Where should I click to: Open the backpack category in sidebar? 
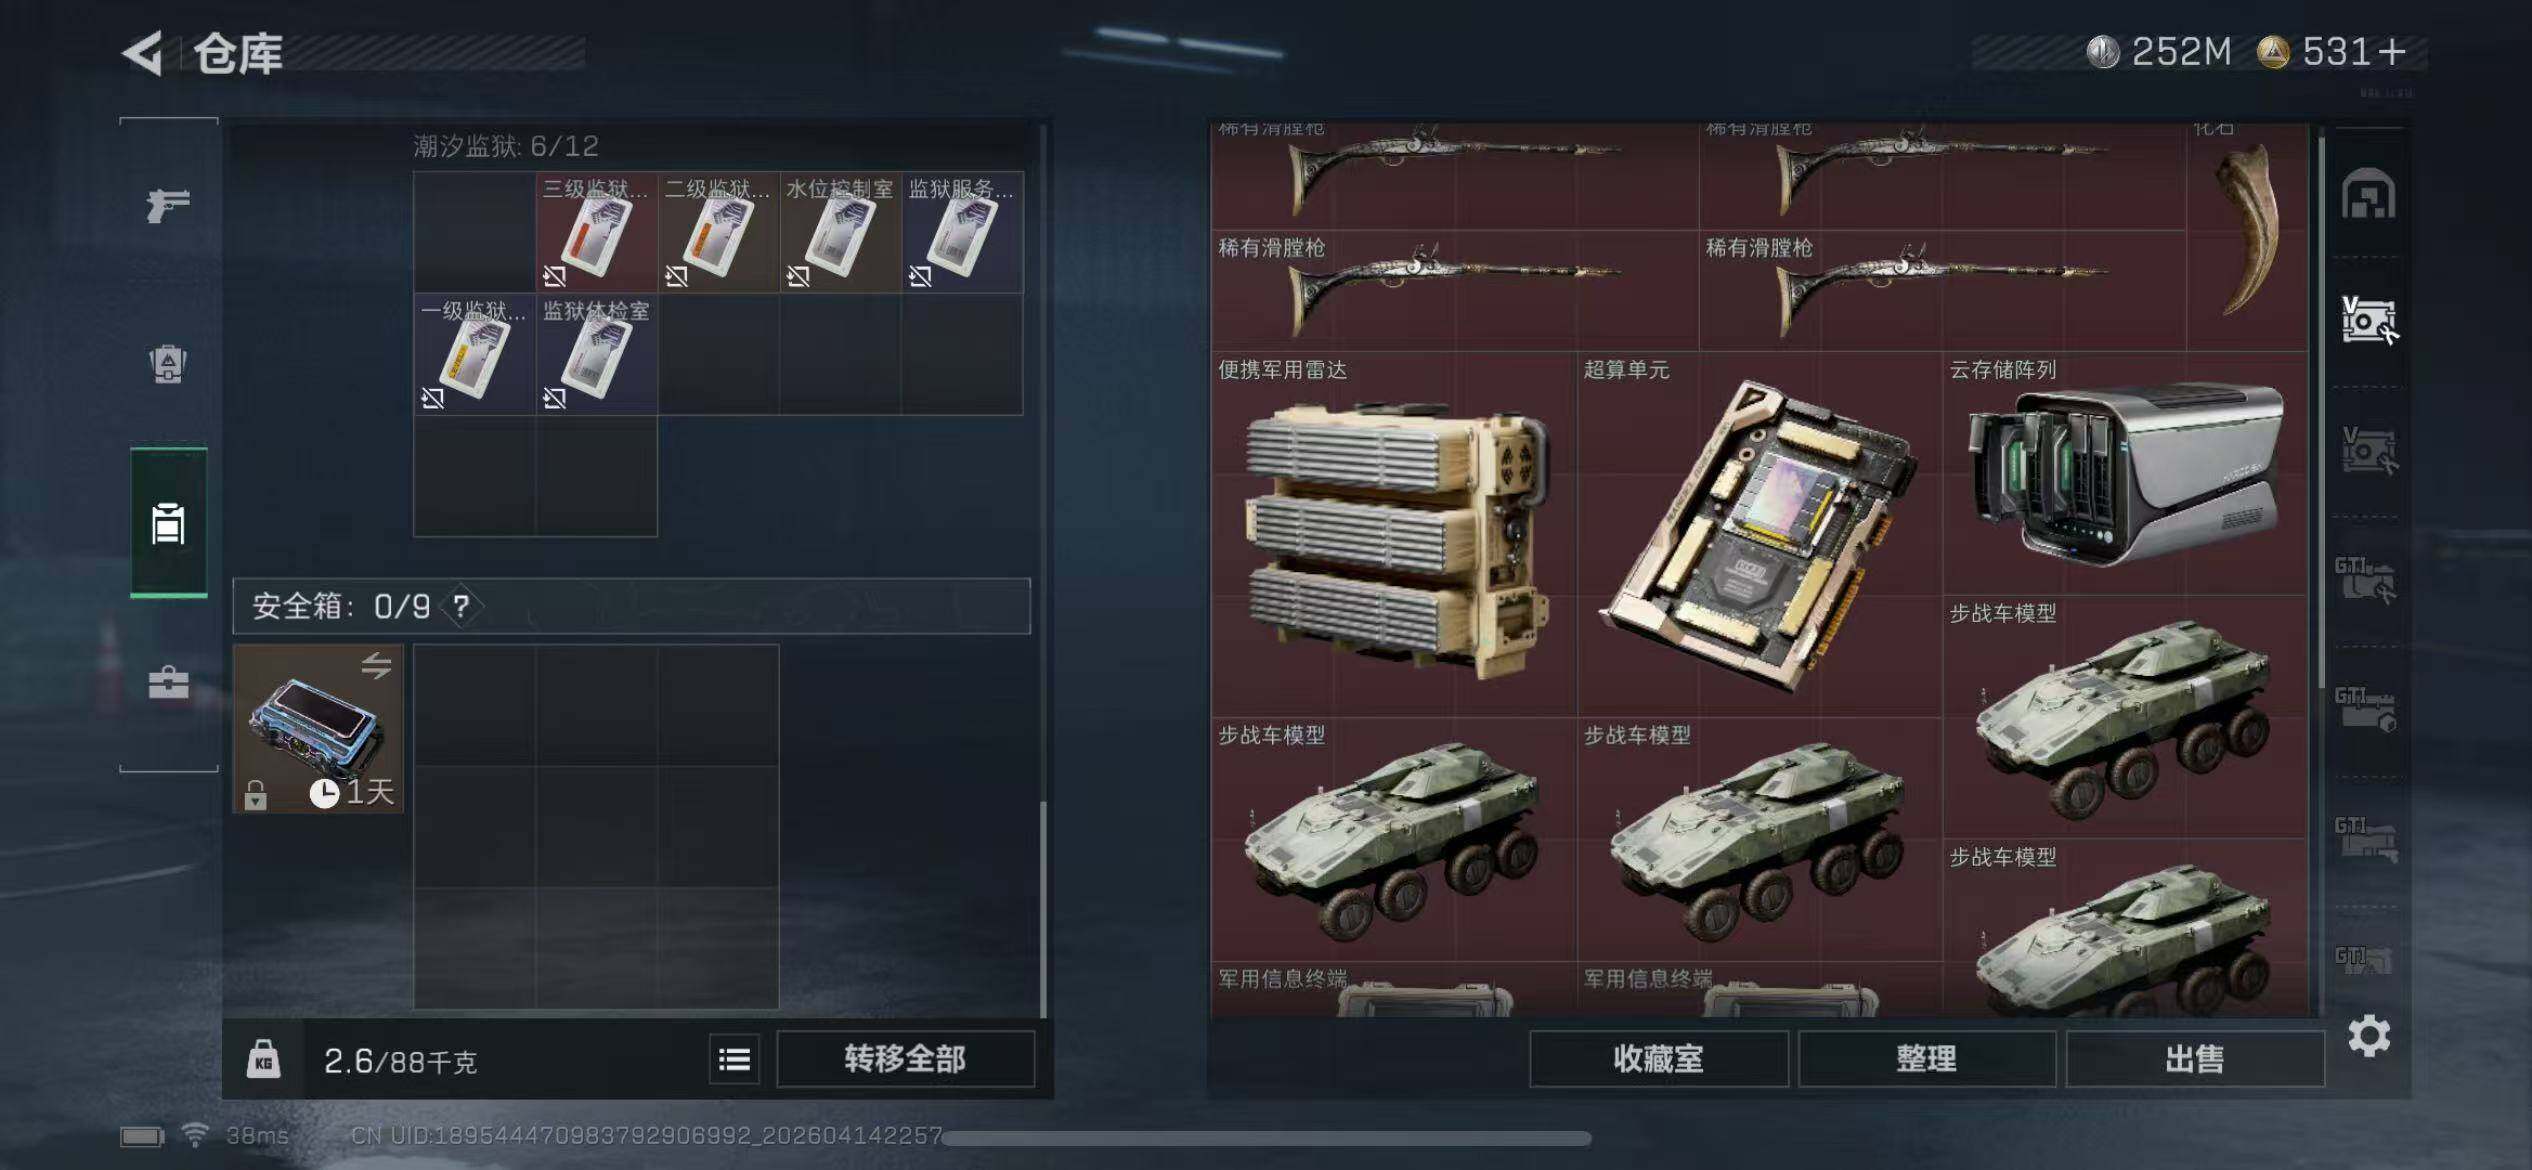coord(168,364)
